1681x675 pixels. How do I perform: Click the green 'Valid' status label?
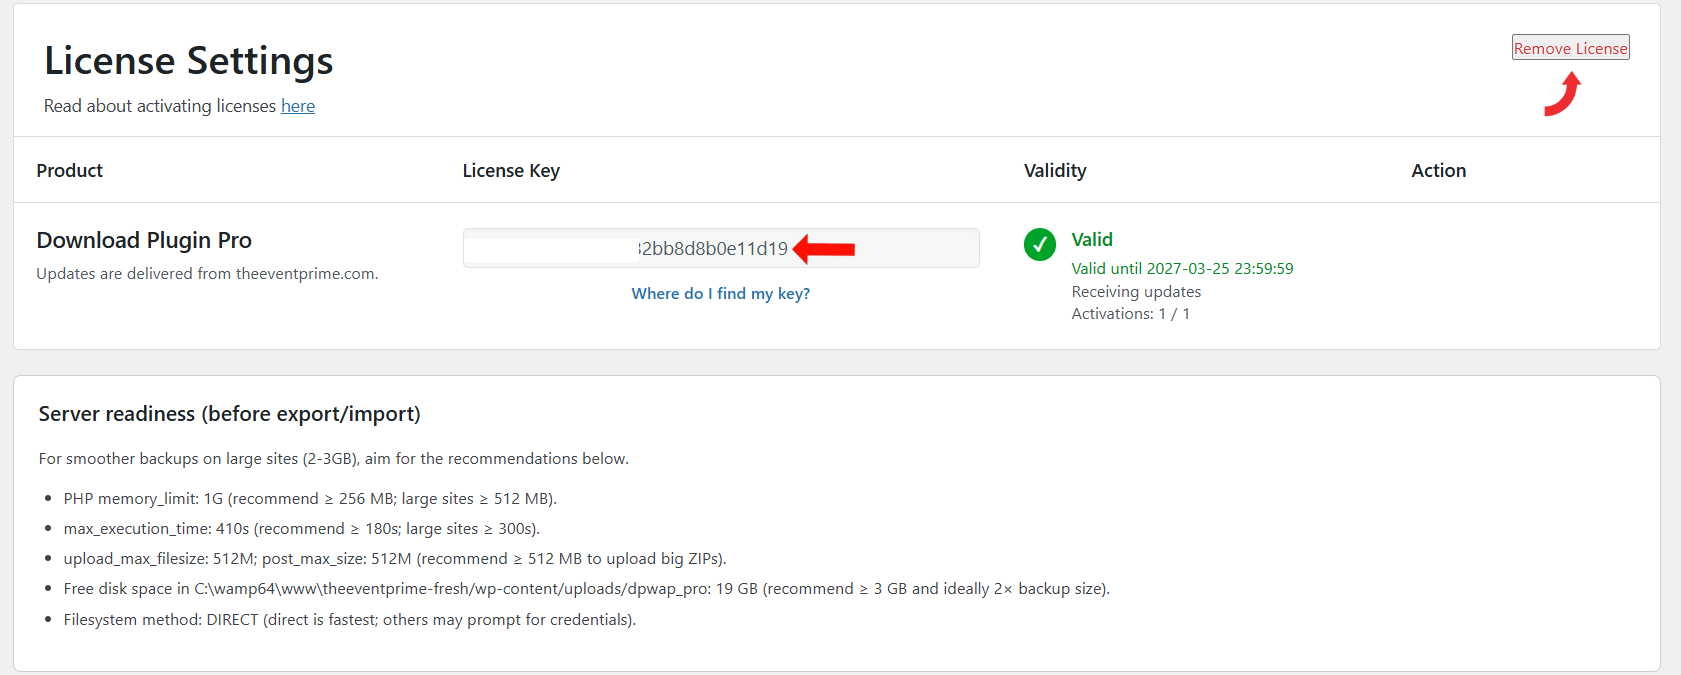(1092, 240)
